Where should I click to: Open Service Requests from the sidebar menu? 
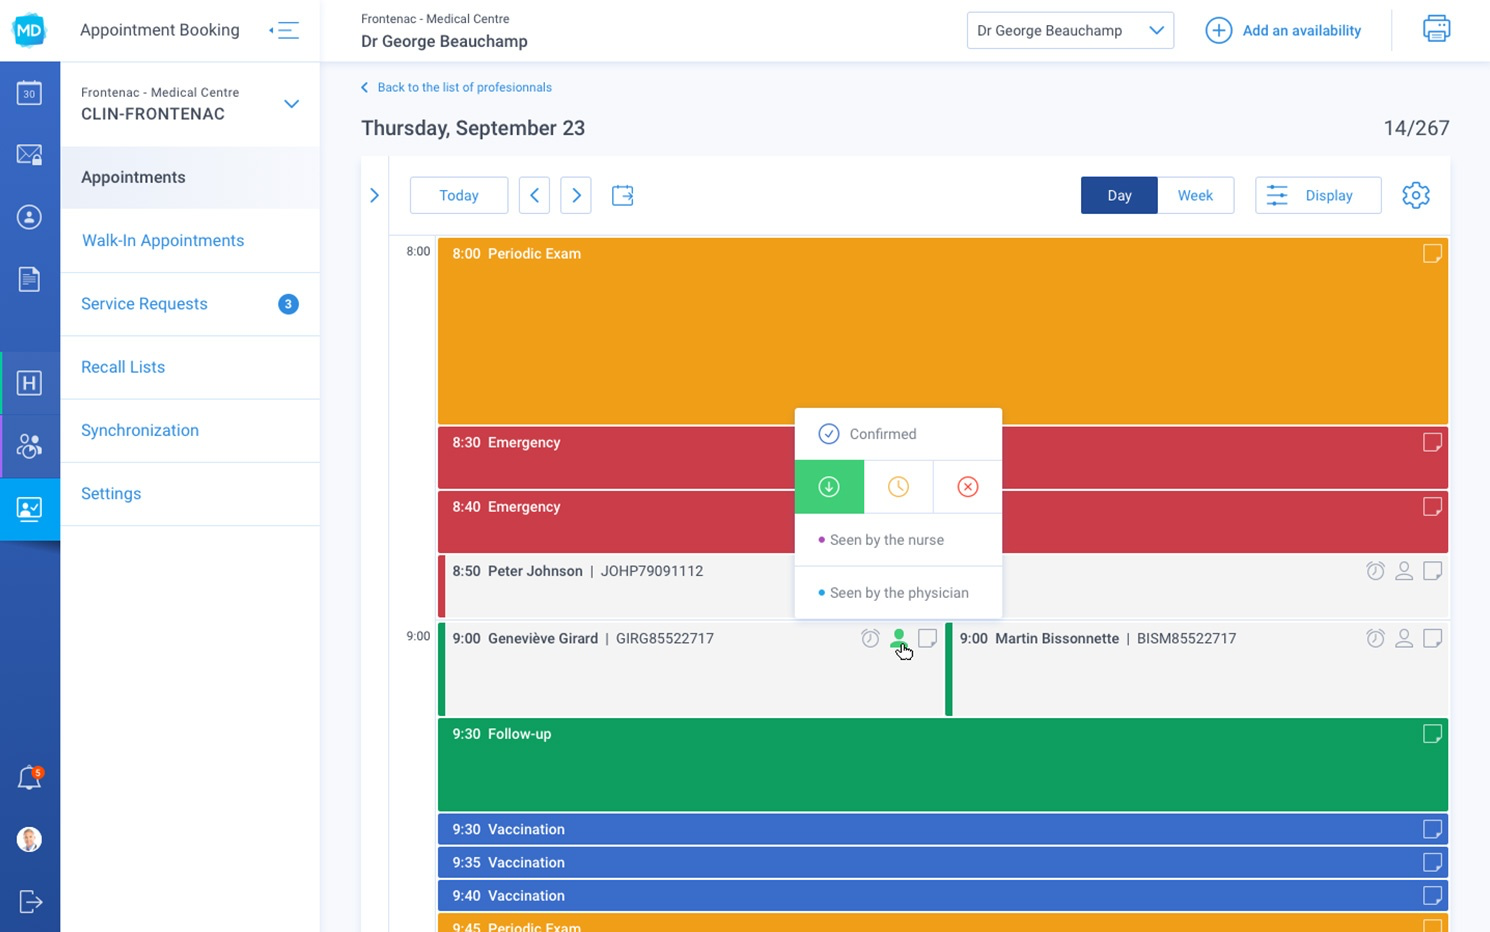click(x=144, y=304)
